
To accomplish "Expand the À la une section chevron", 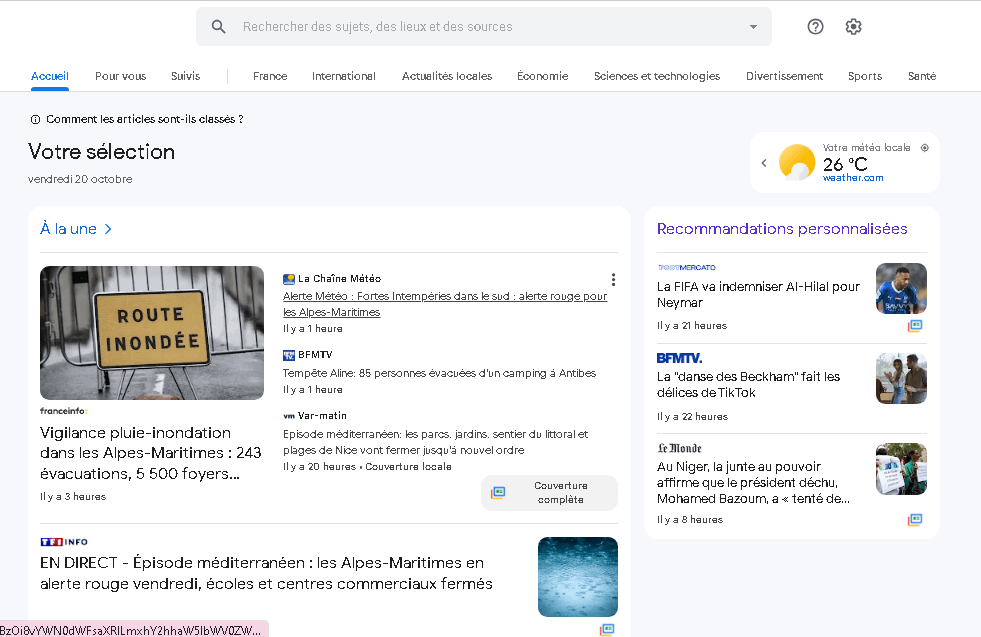I will point(108,228).
